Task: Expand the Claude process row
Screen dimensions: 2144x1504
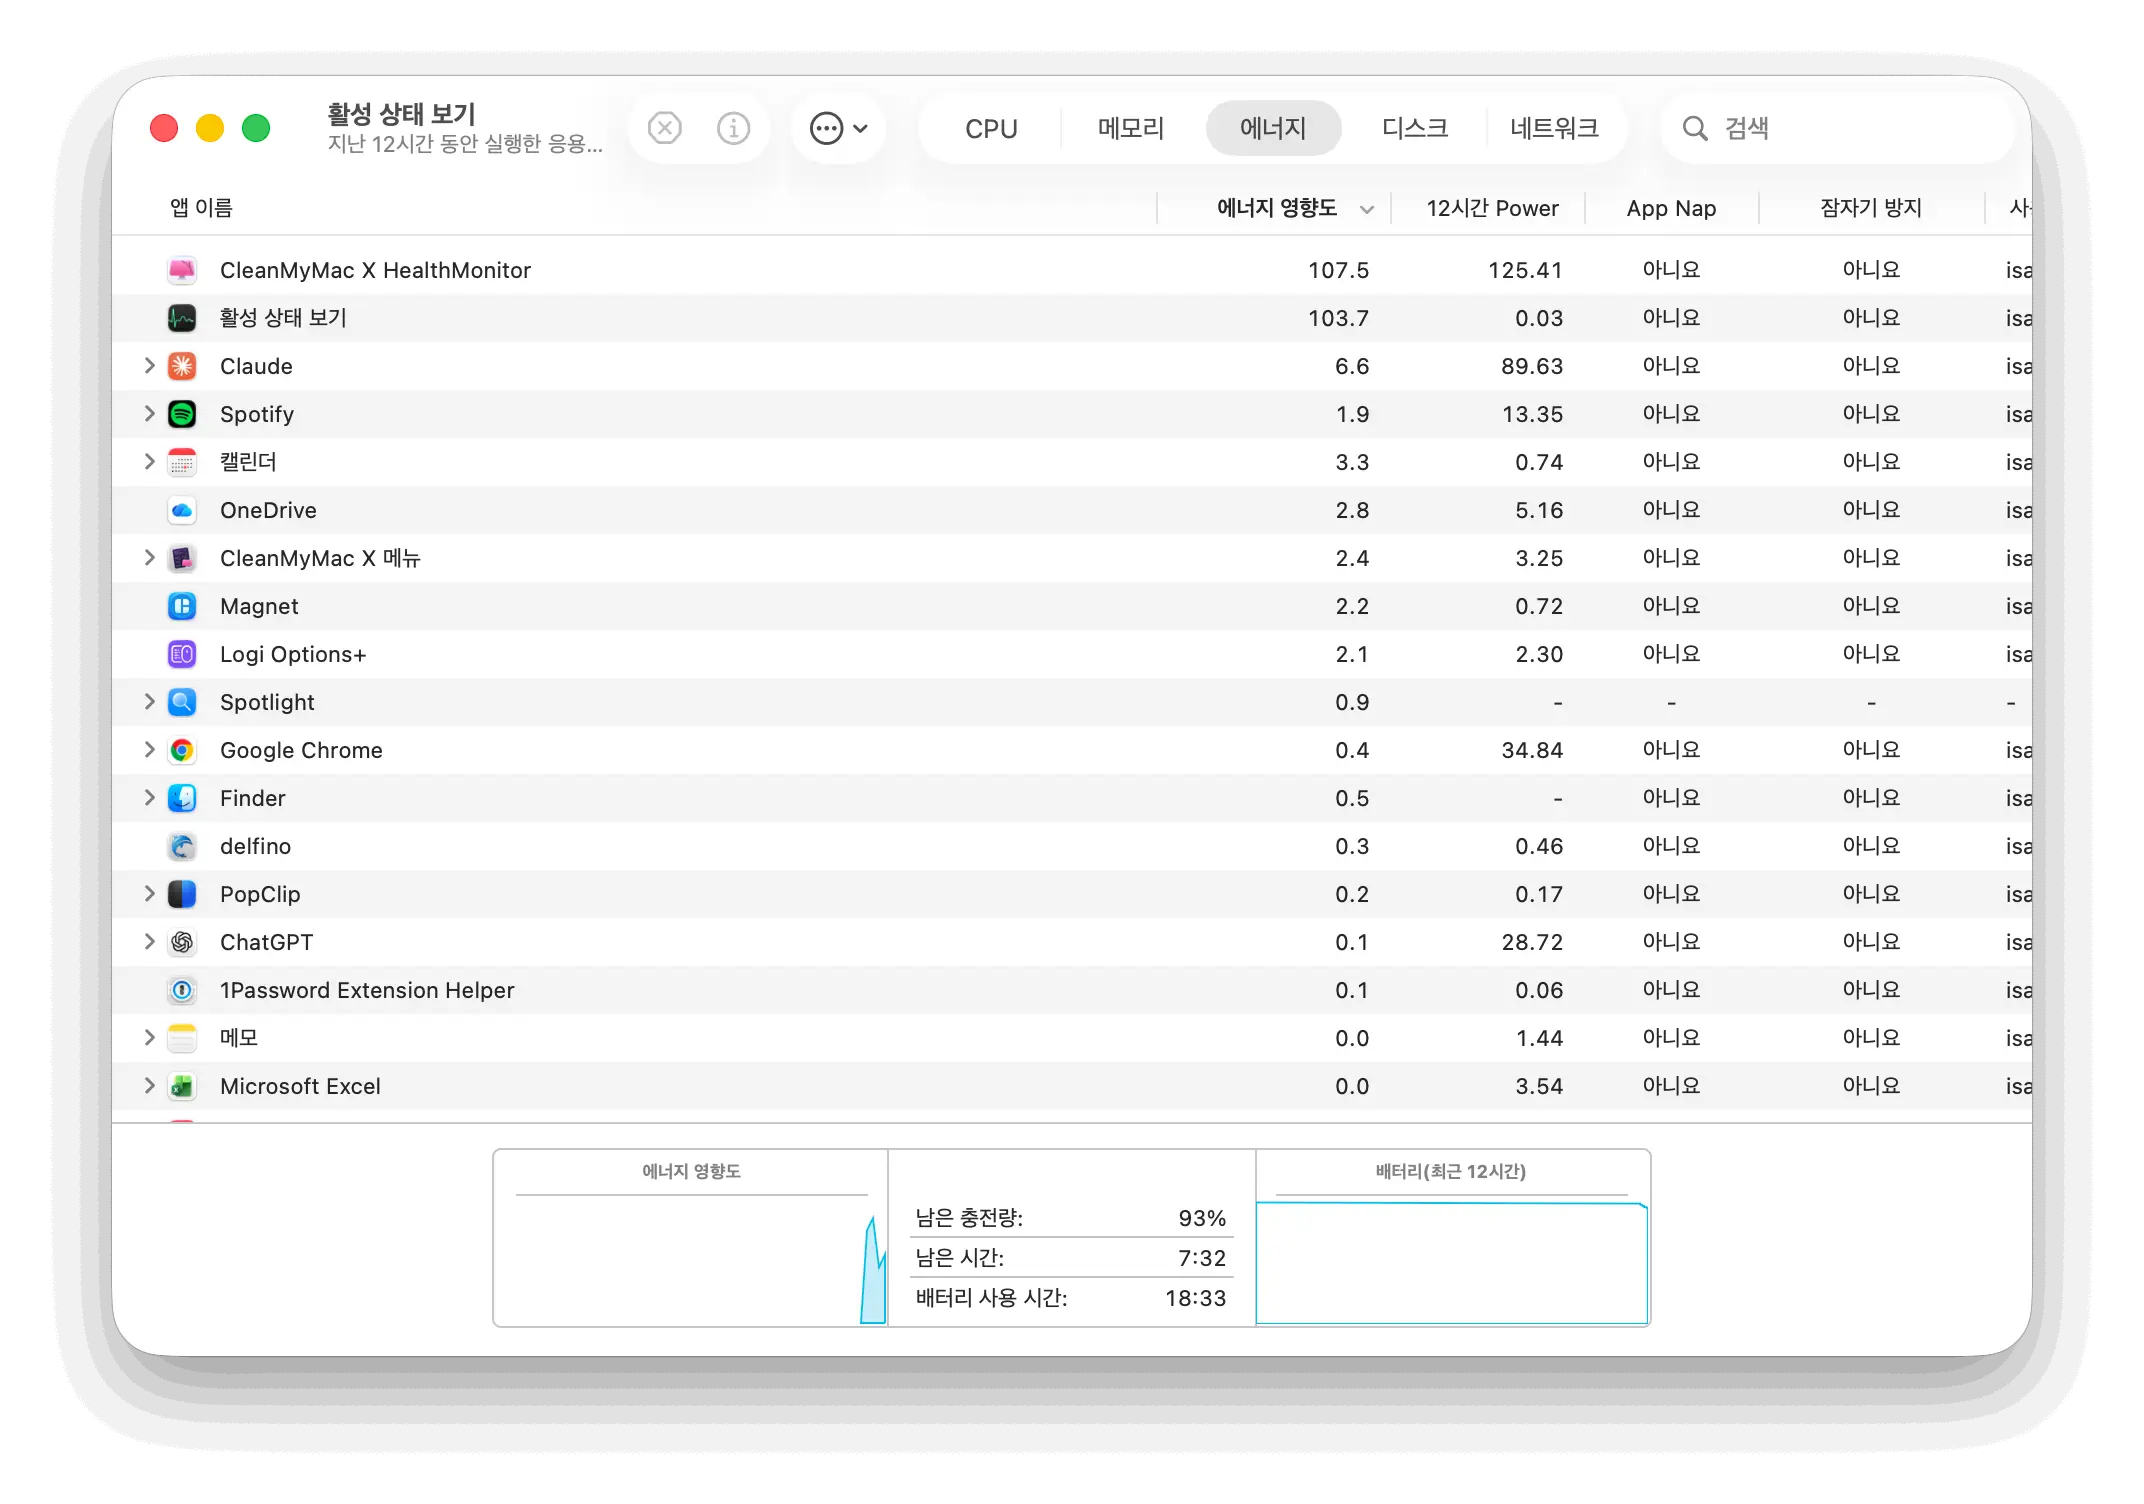Action: coord(149,366)
